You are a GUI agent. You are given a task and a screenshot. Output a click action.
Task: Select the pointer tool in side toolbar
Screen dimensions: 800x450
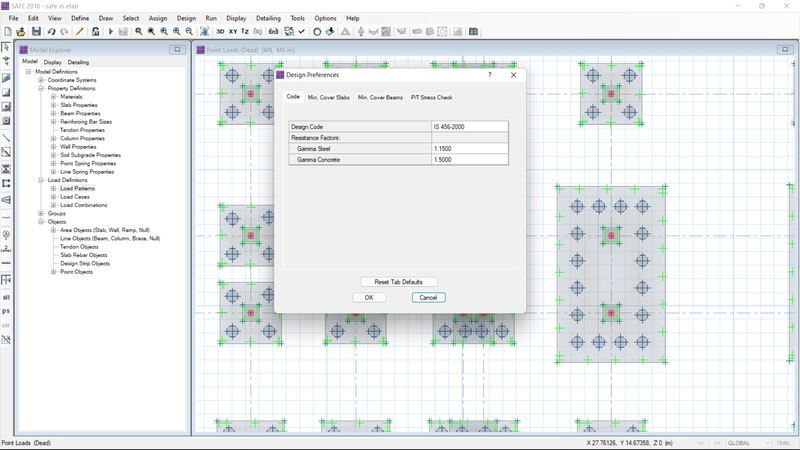(x=6, y=47)
